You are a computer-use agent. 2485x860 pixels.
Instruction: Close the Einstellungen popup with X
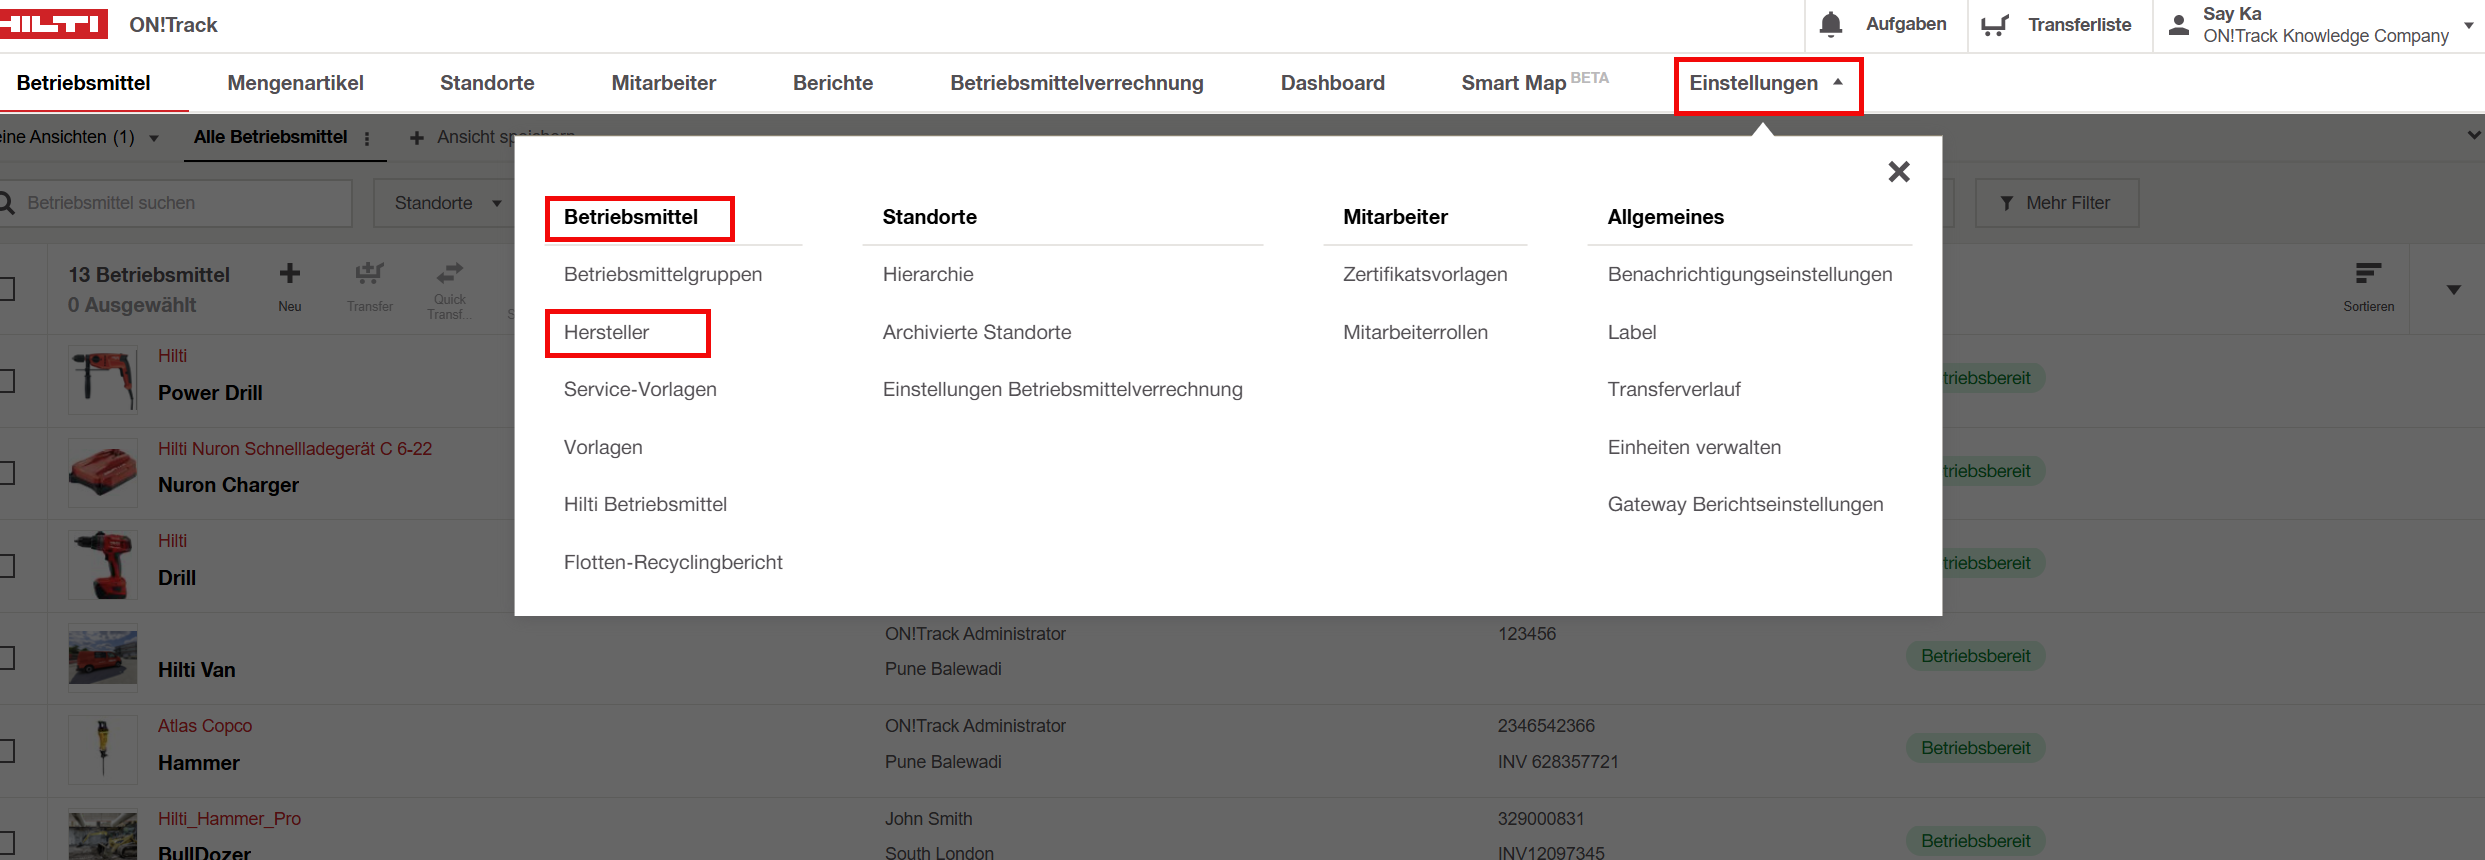[x=1898, y=171]
